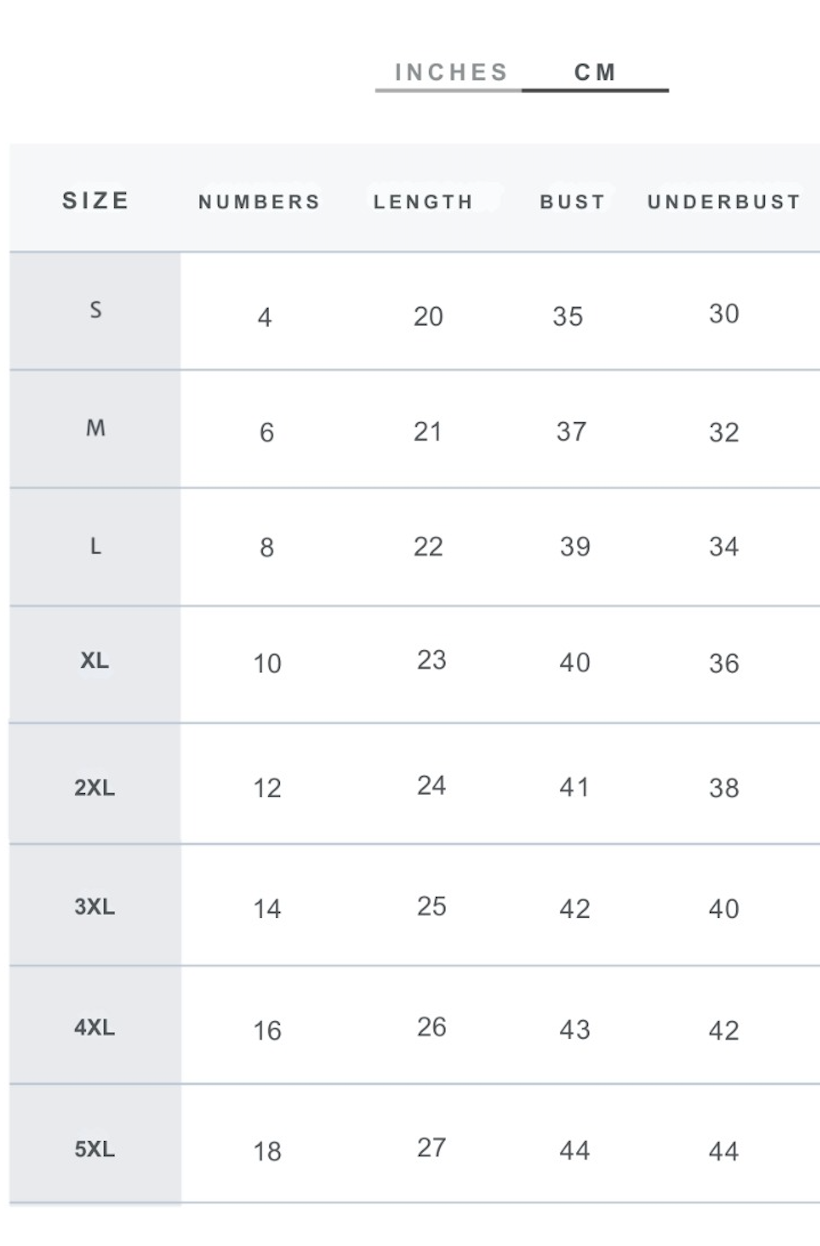Click the LENGTH column header

pos(423,202)
